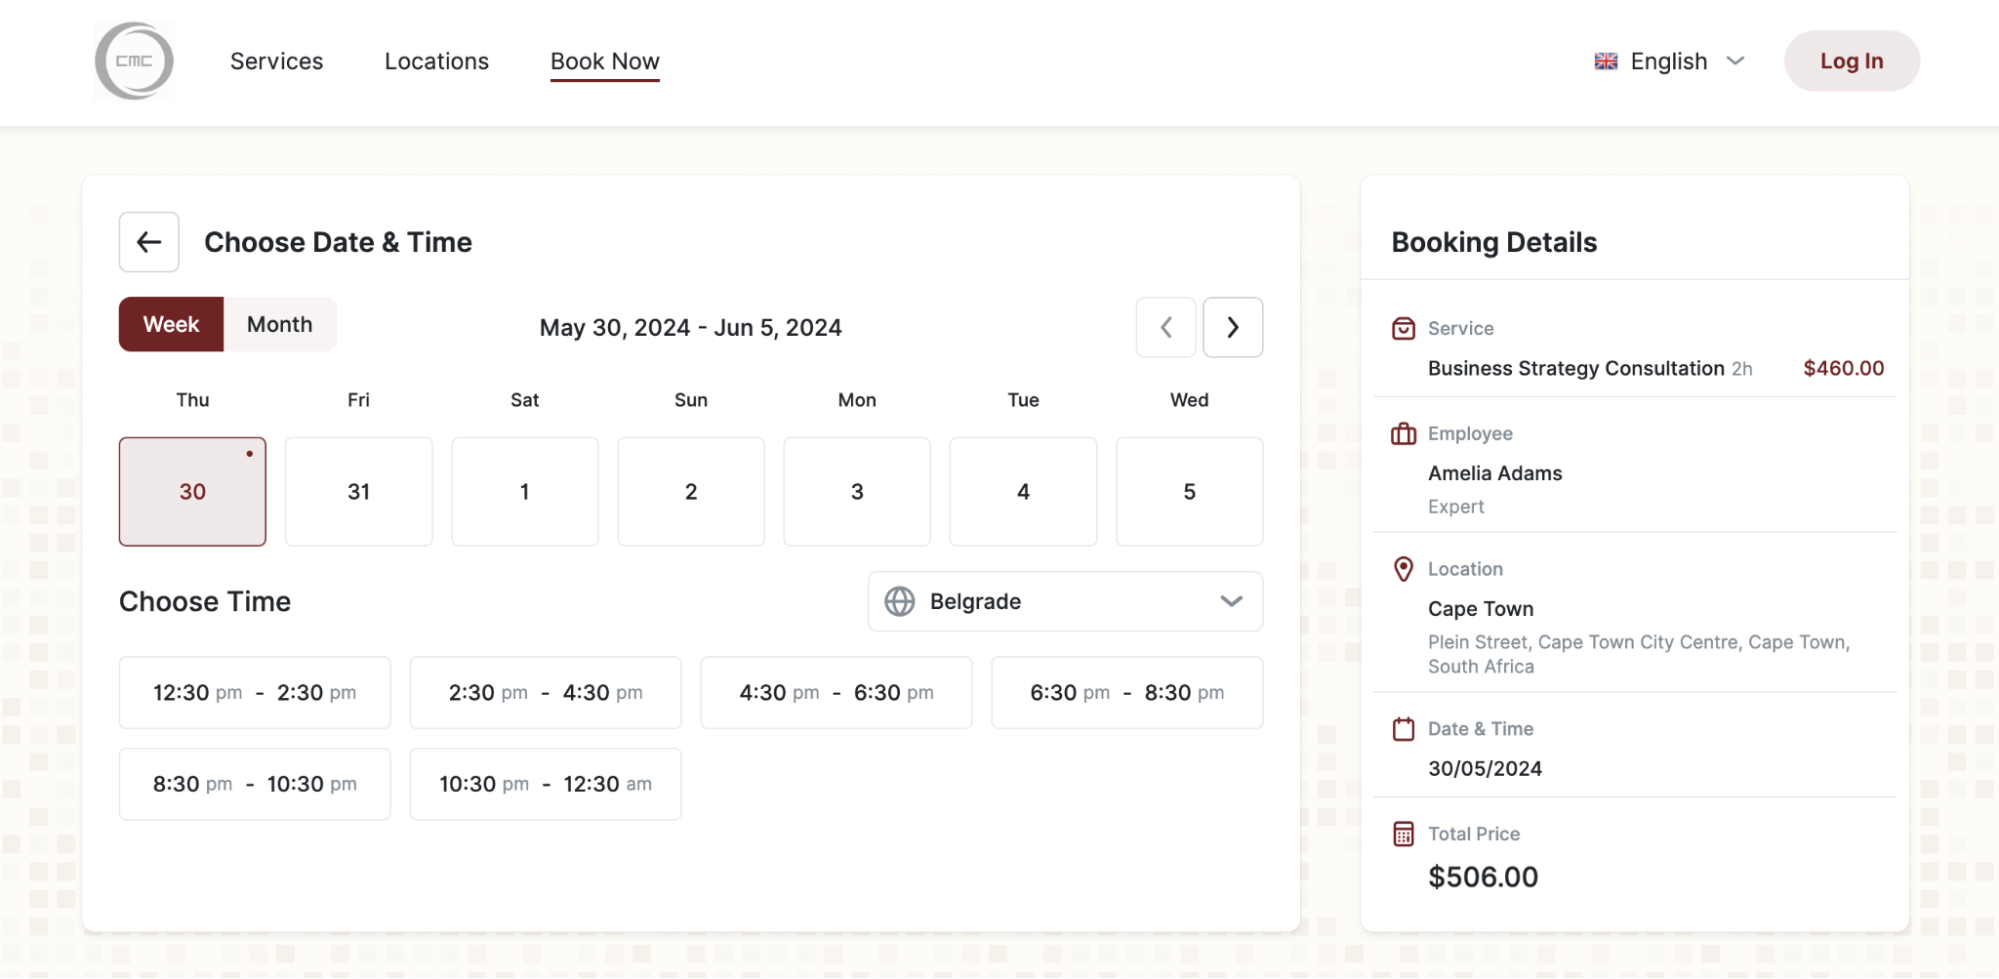Viewport: 1999px width, 979px height.
Task: Choose the 10:30 pm - 12:30 am slot
Action: (x=546, y=784)
